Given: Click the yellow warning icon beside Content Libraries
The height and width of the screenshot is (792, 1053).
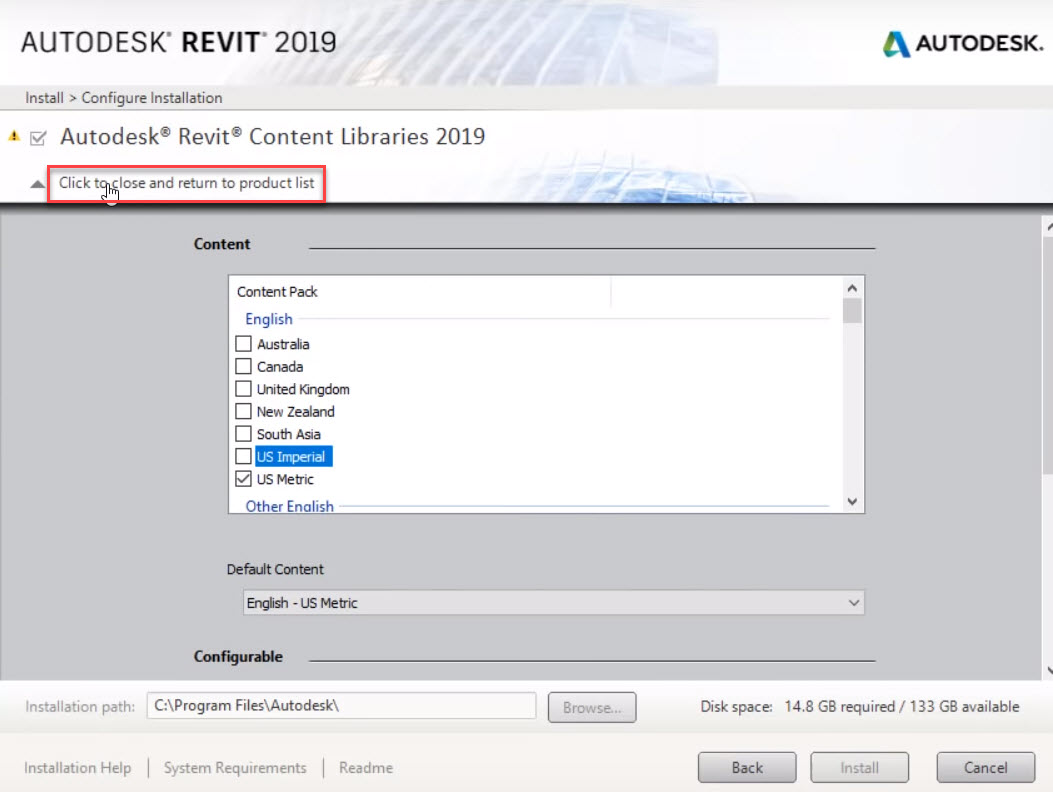Looking at the screenshot, I should [x=14, y=136].
